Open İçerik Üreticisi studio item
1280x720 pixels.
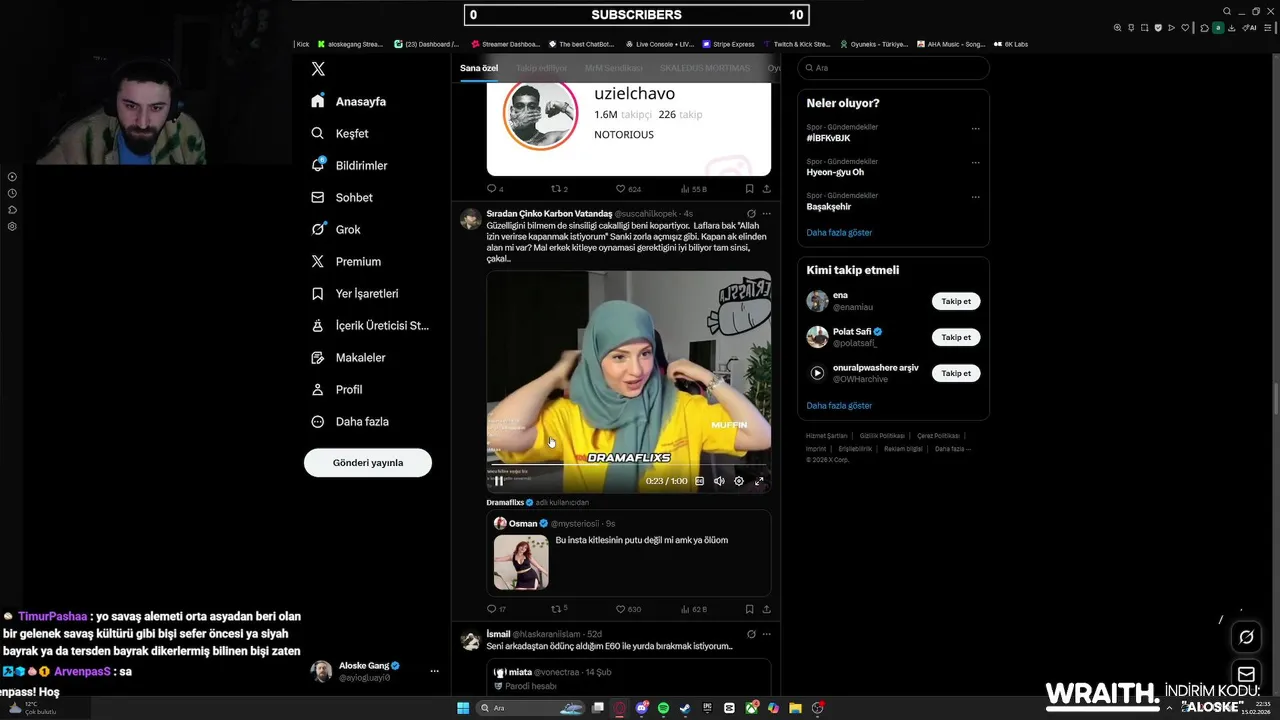(x=369, y=325)
